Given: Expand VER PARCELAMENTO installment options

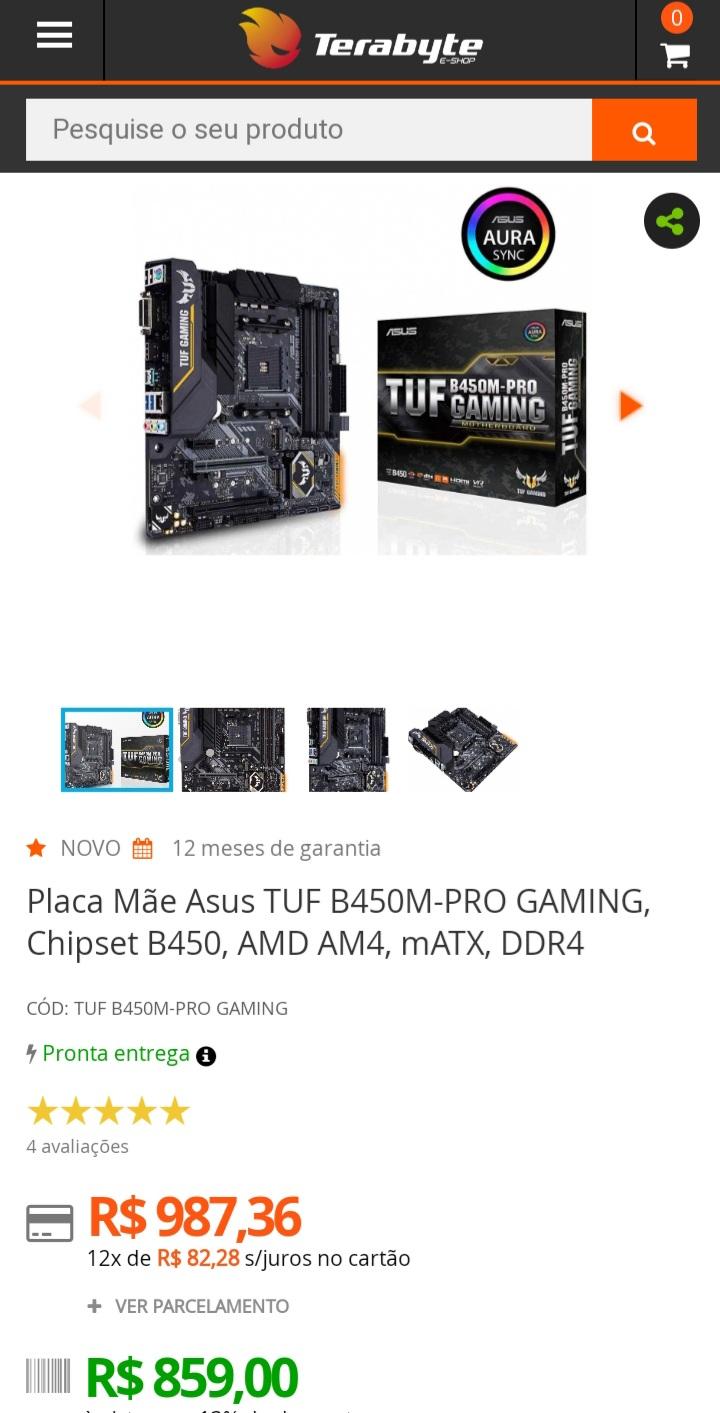Looking at the screenshot, I should tap(188, 1306).
